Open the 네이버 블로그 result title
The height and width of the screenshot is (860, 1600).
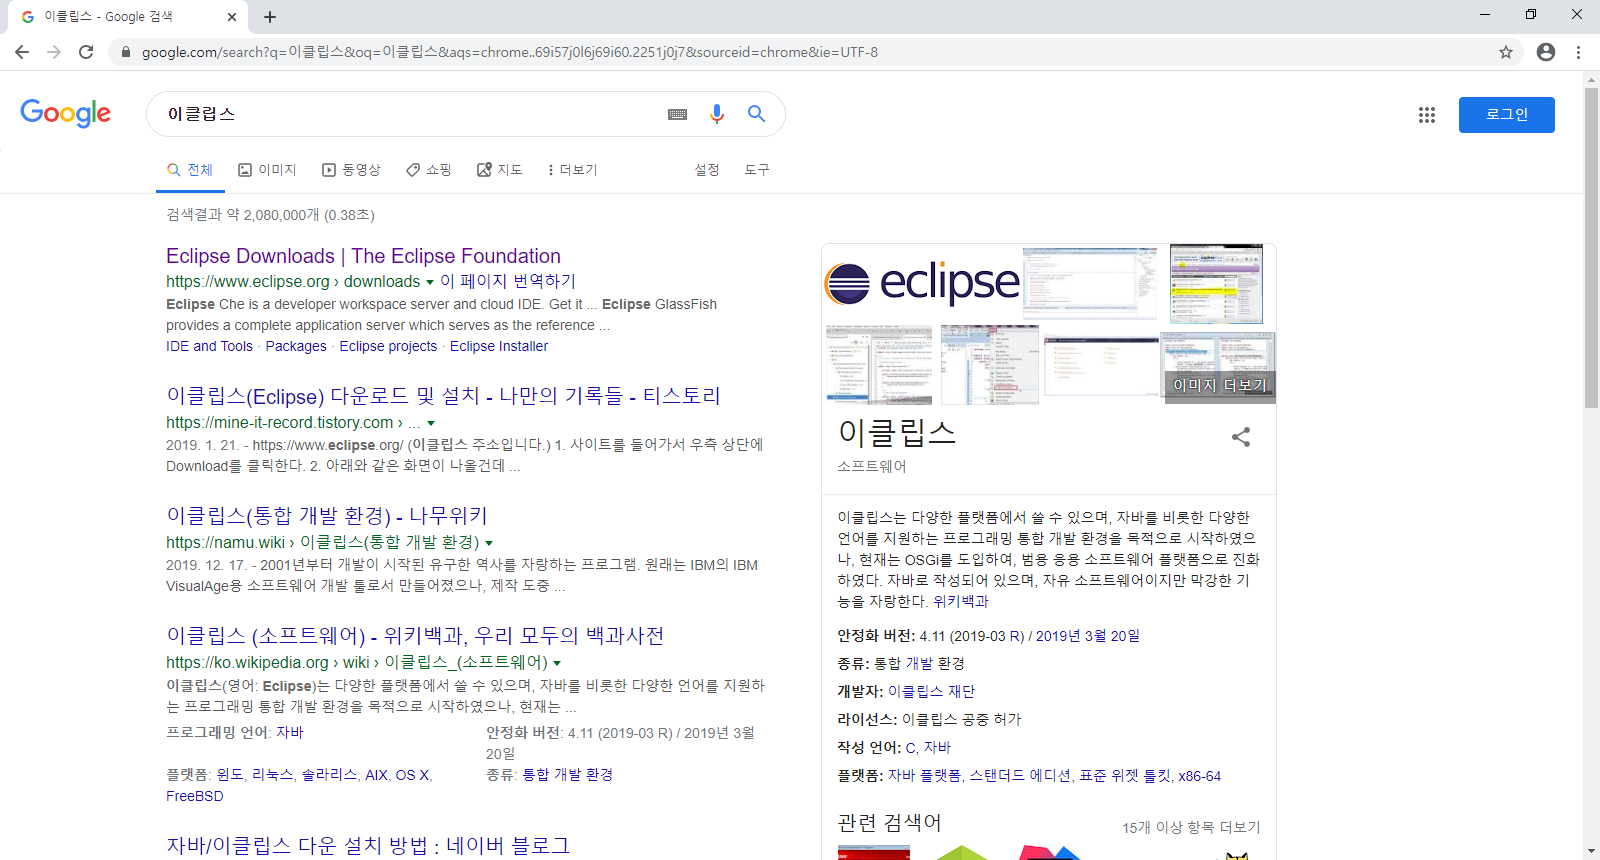[368, 846]
